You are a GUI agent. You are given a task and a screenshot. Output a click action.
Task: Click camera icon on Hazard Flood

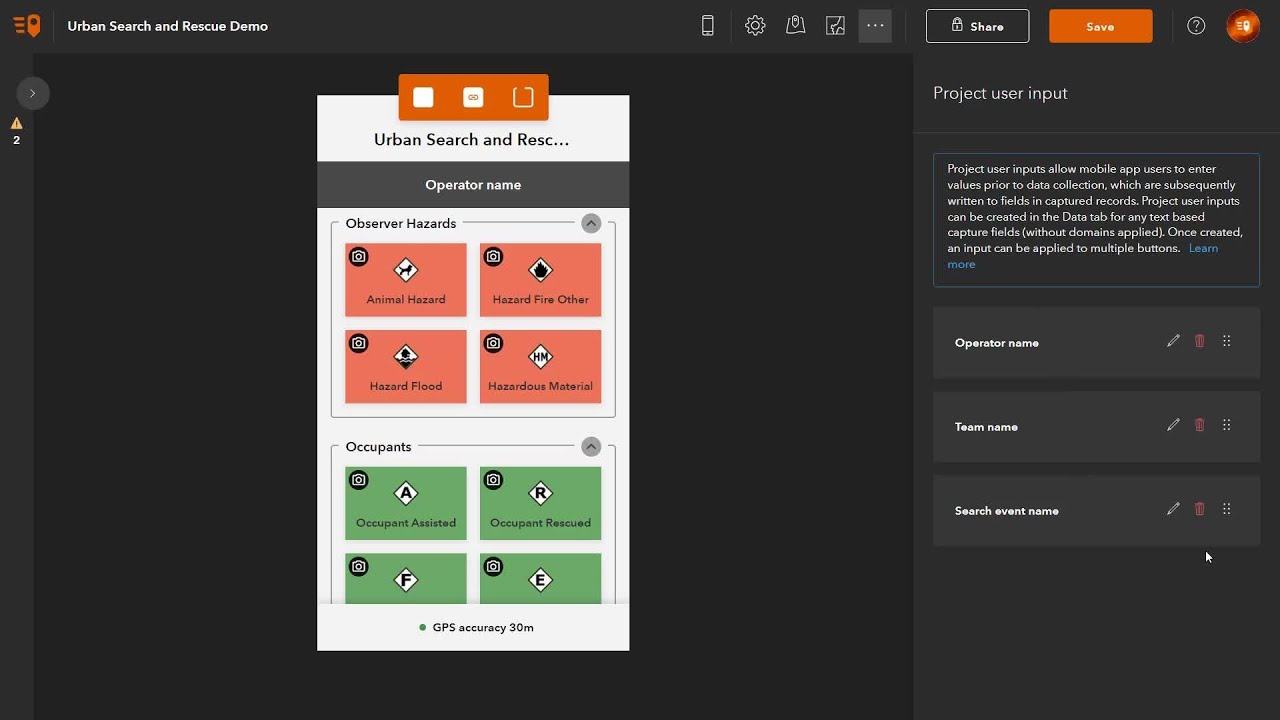358,343
